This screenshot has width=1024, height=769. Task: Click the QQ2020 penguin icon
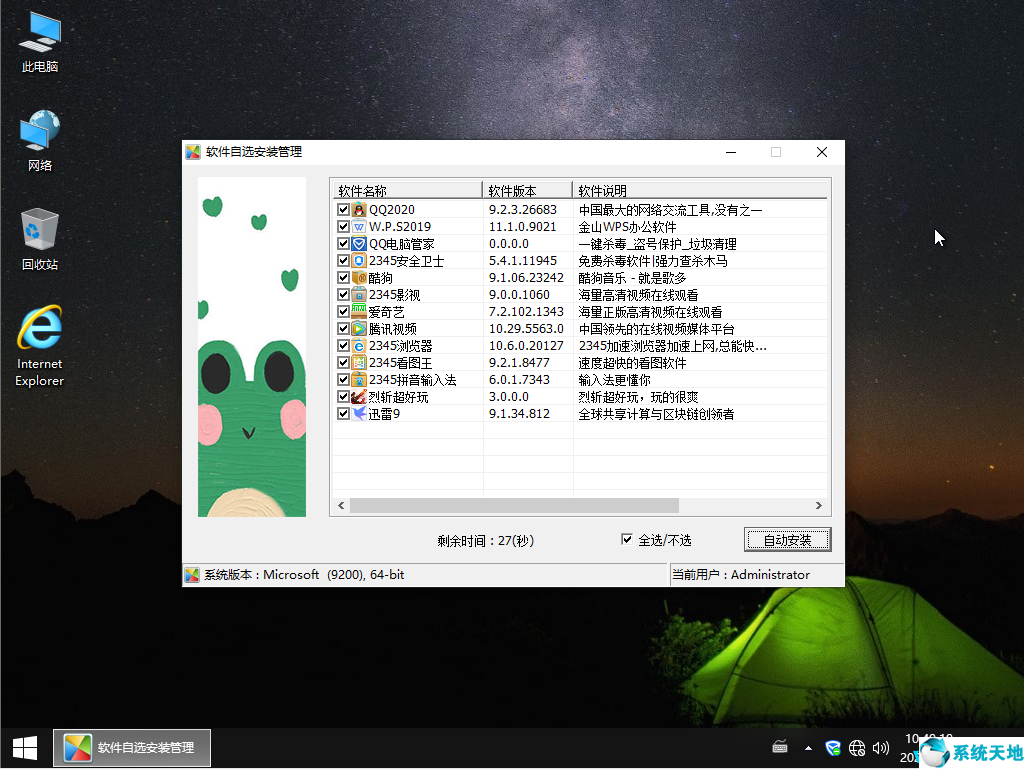point(359,210)
